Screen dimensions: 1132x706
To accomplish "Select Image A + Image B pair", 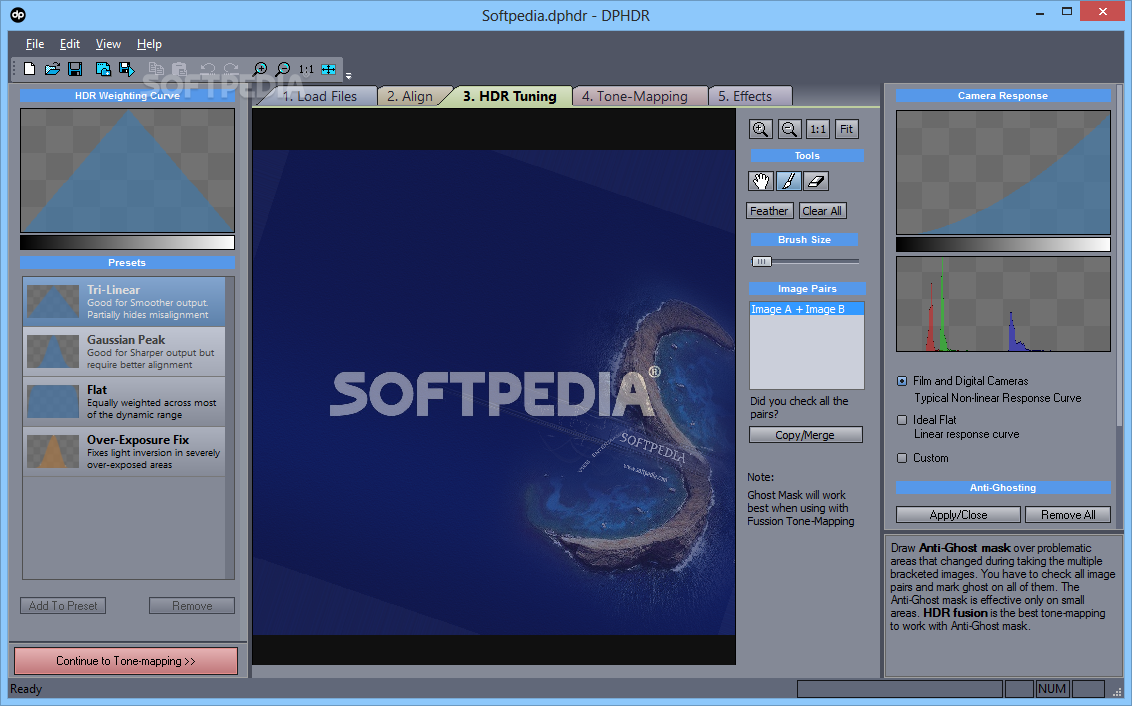I will 807,309.
